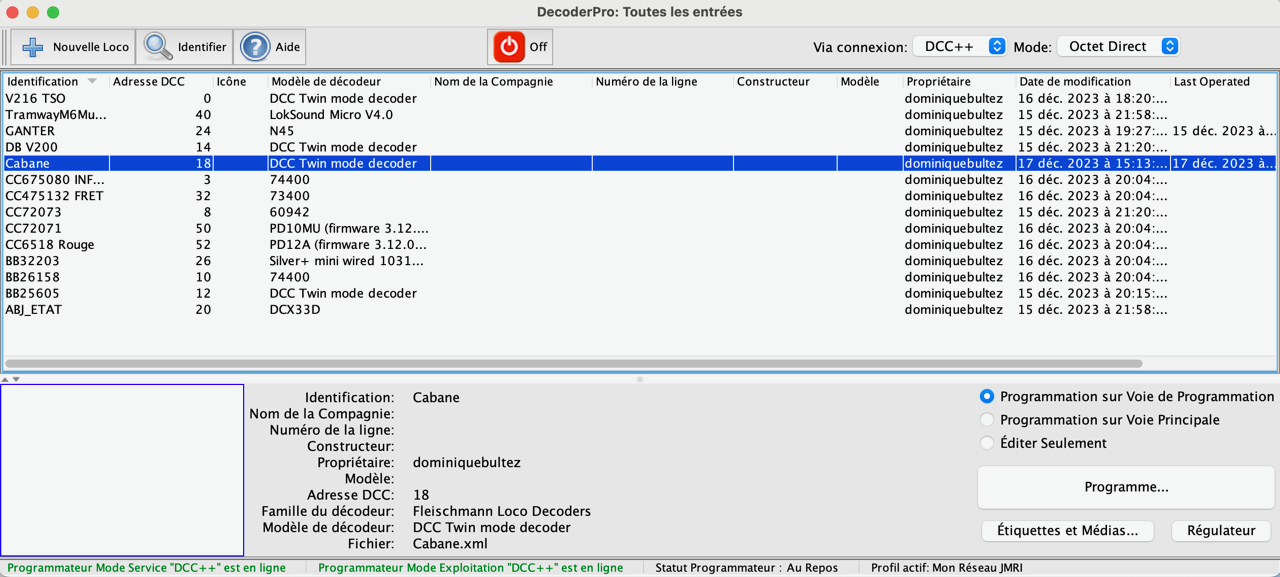
Task: Click the 60942 decoder model cell
Action: pyautogui.click(x=349, y=212)
